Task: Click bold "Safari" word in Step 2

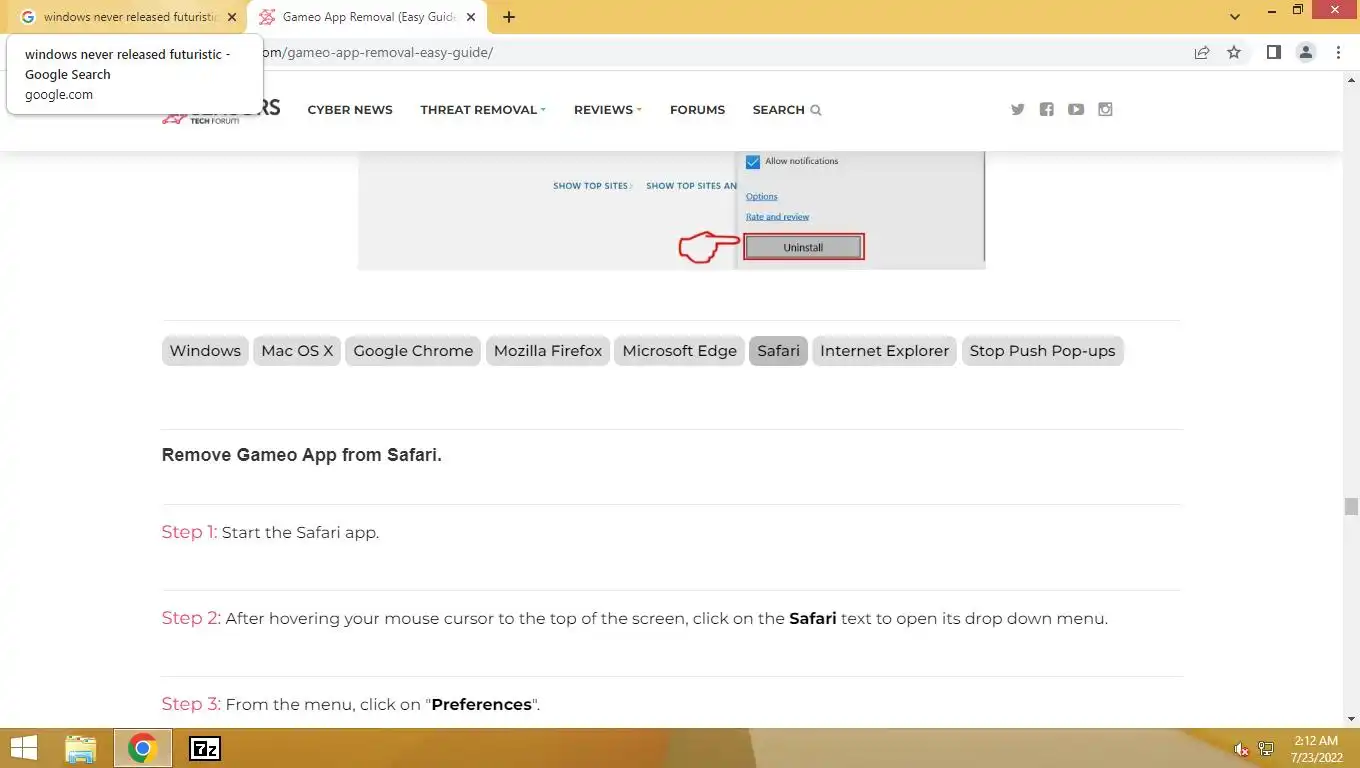Action: (813, 619)
